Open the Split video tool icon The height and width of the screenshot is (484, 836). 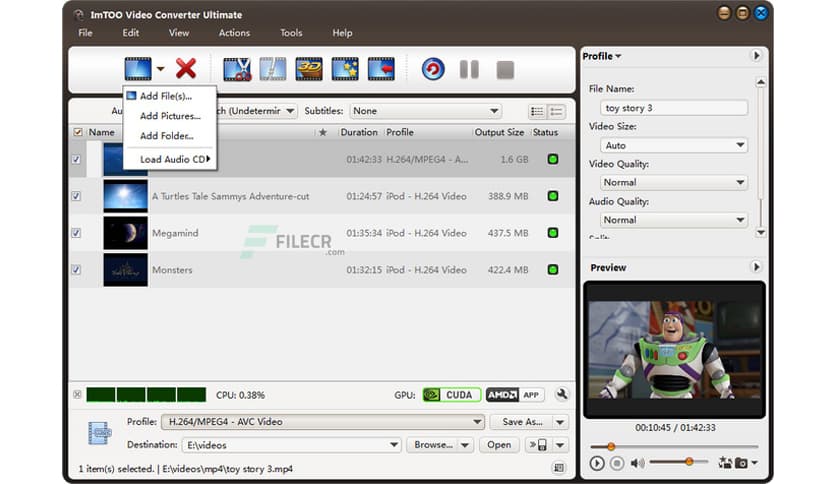click(x=273, y=69)
